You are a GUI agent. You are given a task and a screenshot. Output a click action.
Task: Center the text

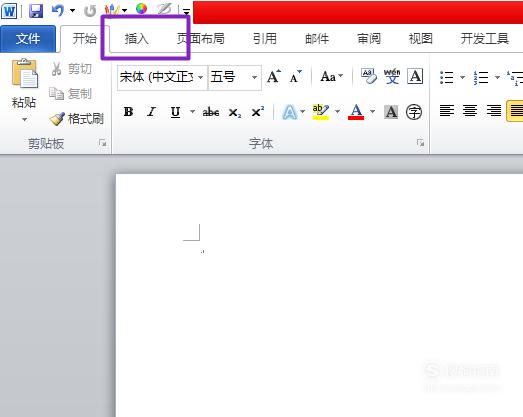click(x=470, y=110)
